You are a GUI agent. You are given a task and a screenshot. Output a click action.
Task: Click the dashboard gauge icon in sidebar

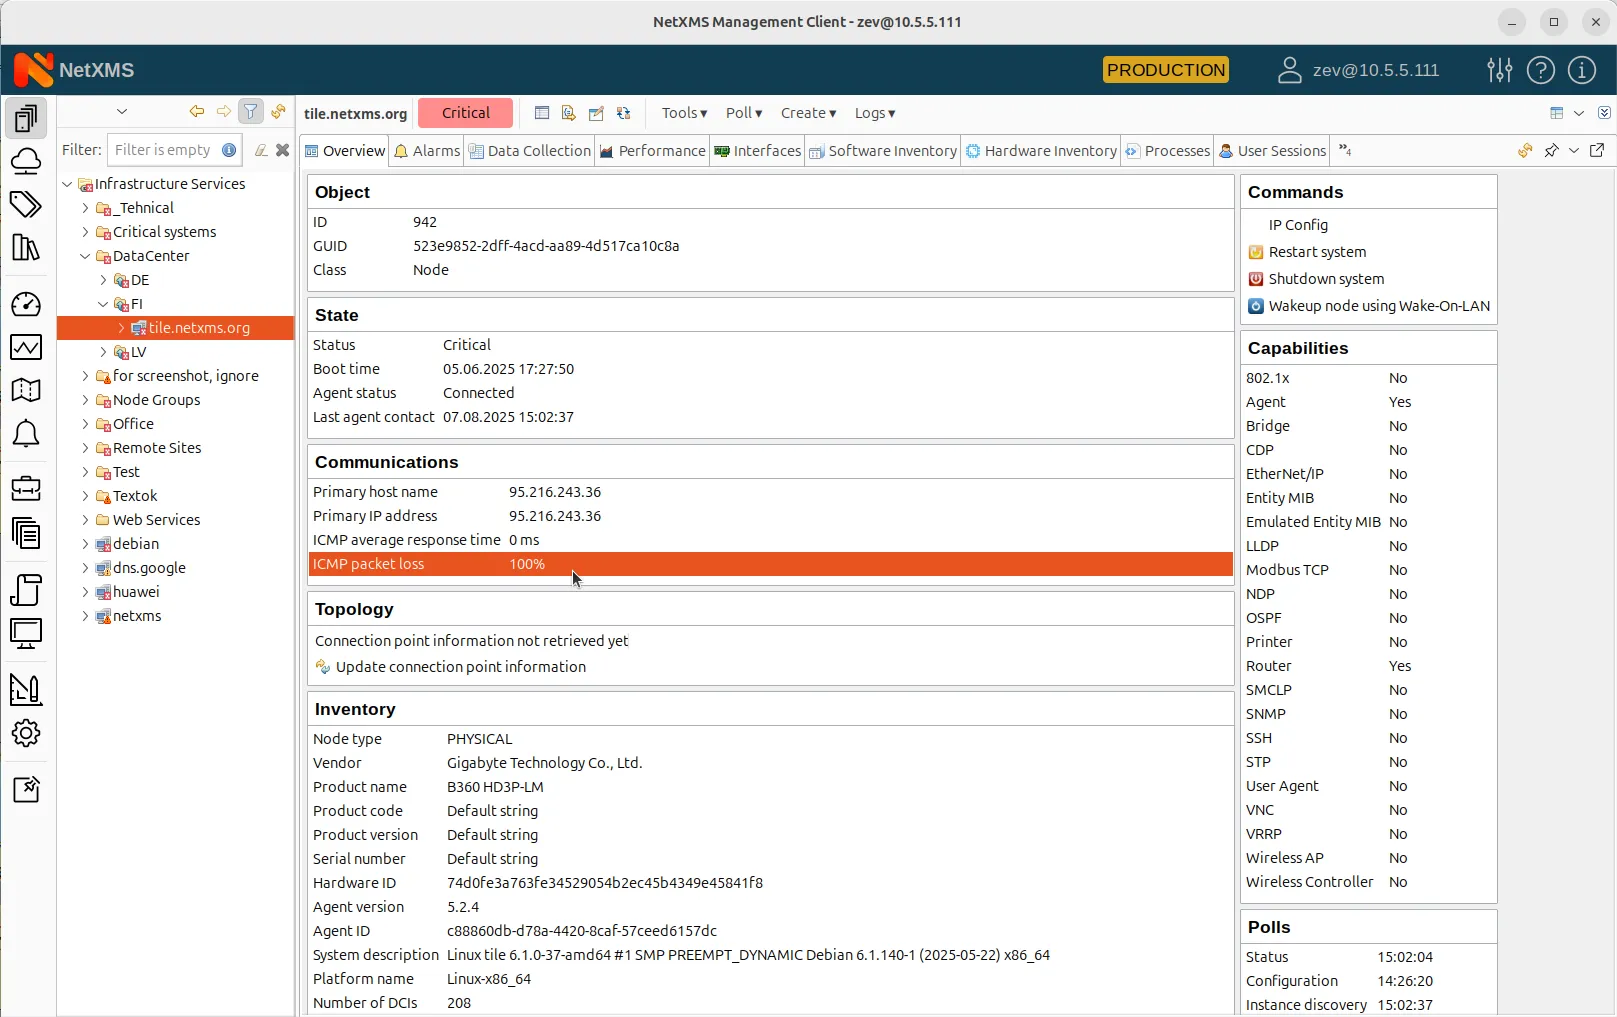tap(26, 304)
